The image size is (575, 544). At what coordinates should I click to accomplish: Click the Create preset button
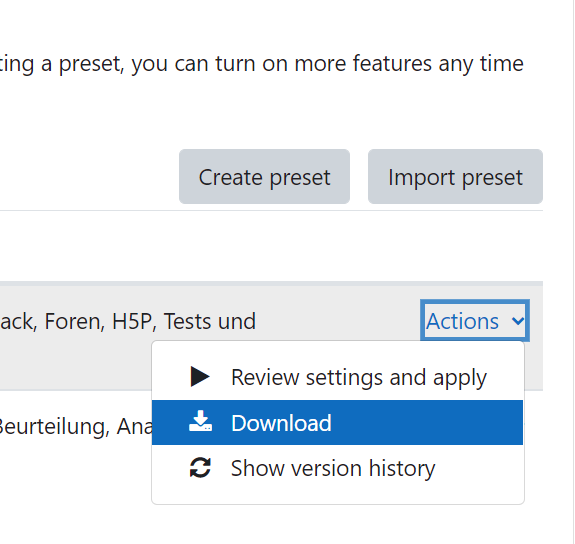264,176
